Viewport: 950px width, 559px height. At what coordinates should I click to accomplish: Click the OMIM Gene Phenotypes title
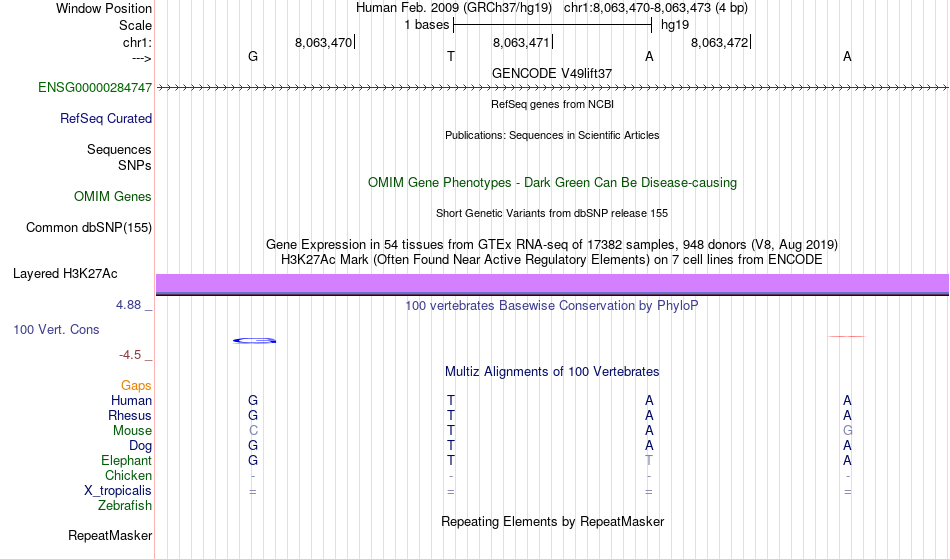point(552,183)
